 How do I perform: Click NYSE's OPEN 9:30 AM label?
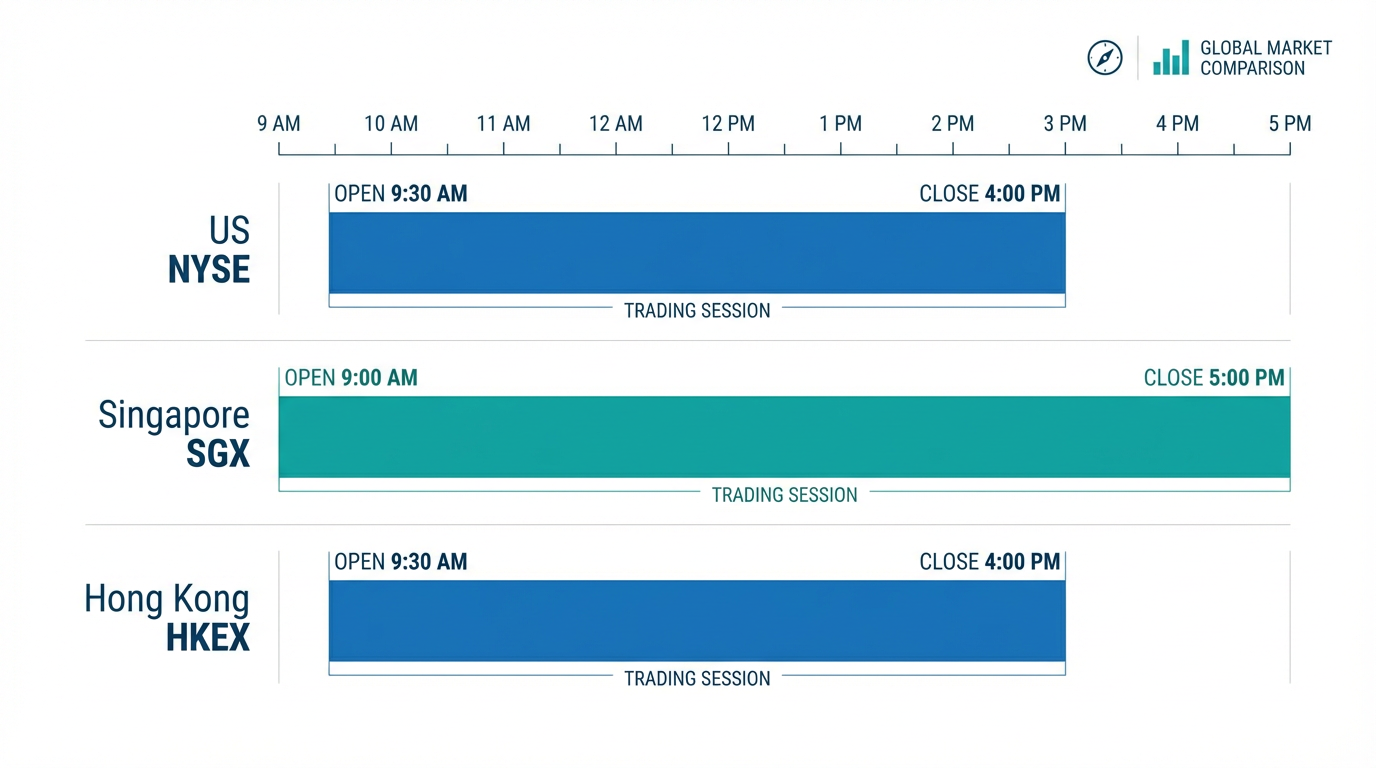(x=401, y=194)
